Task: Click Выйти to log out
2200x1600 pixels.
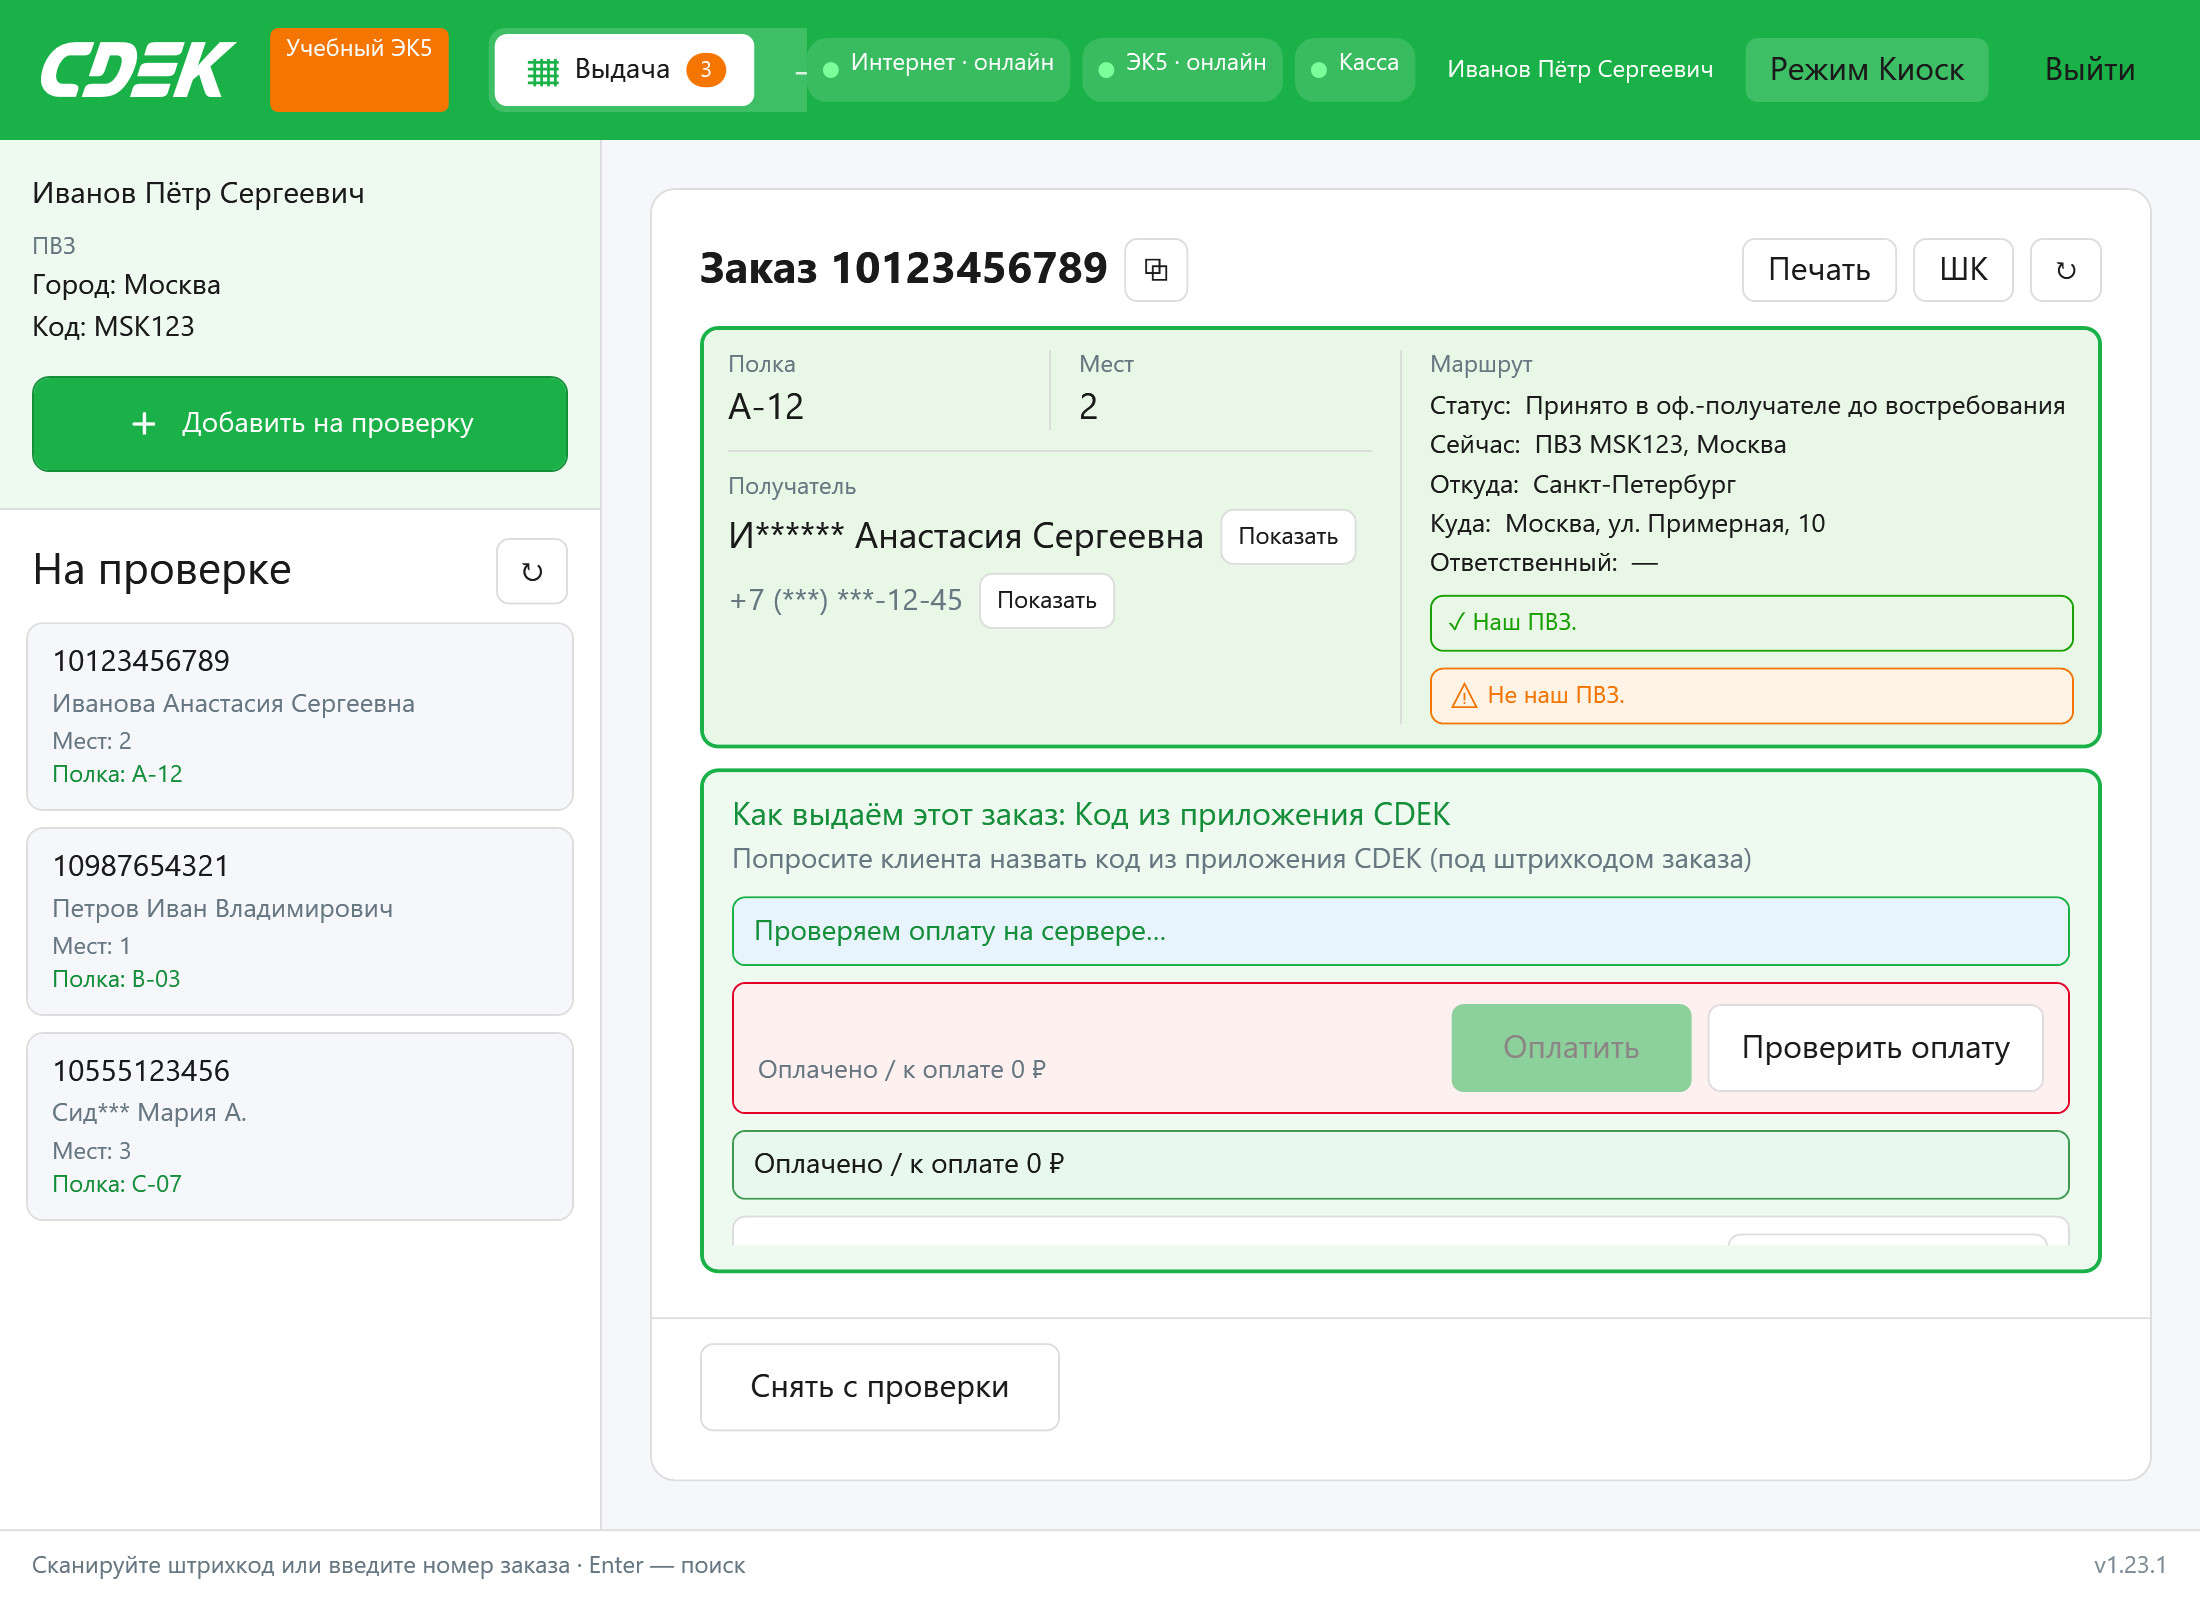Action: pos(2090,69)
